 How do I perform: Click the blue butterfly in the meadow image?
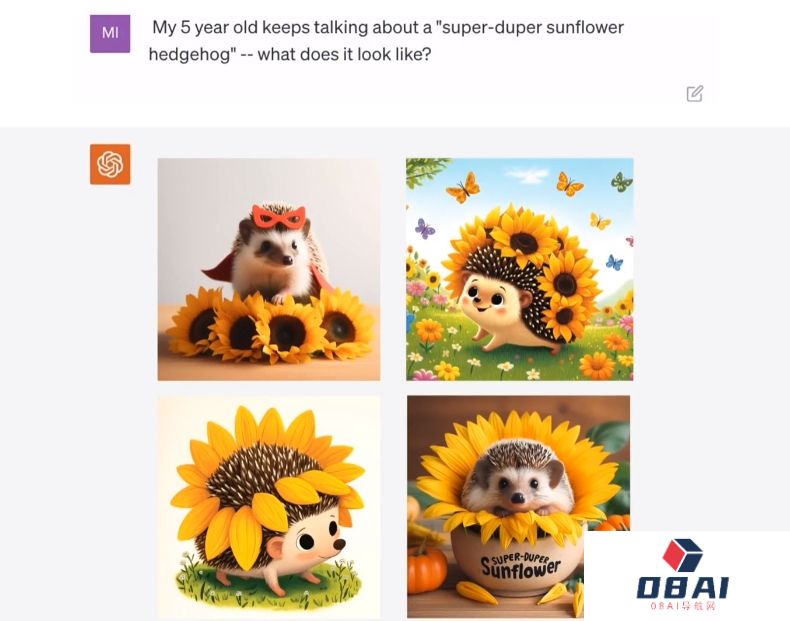coord(614,262)
